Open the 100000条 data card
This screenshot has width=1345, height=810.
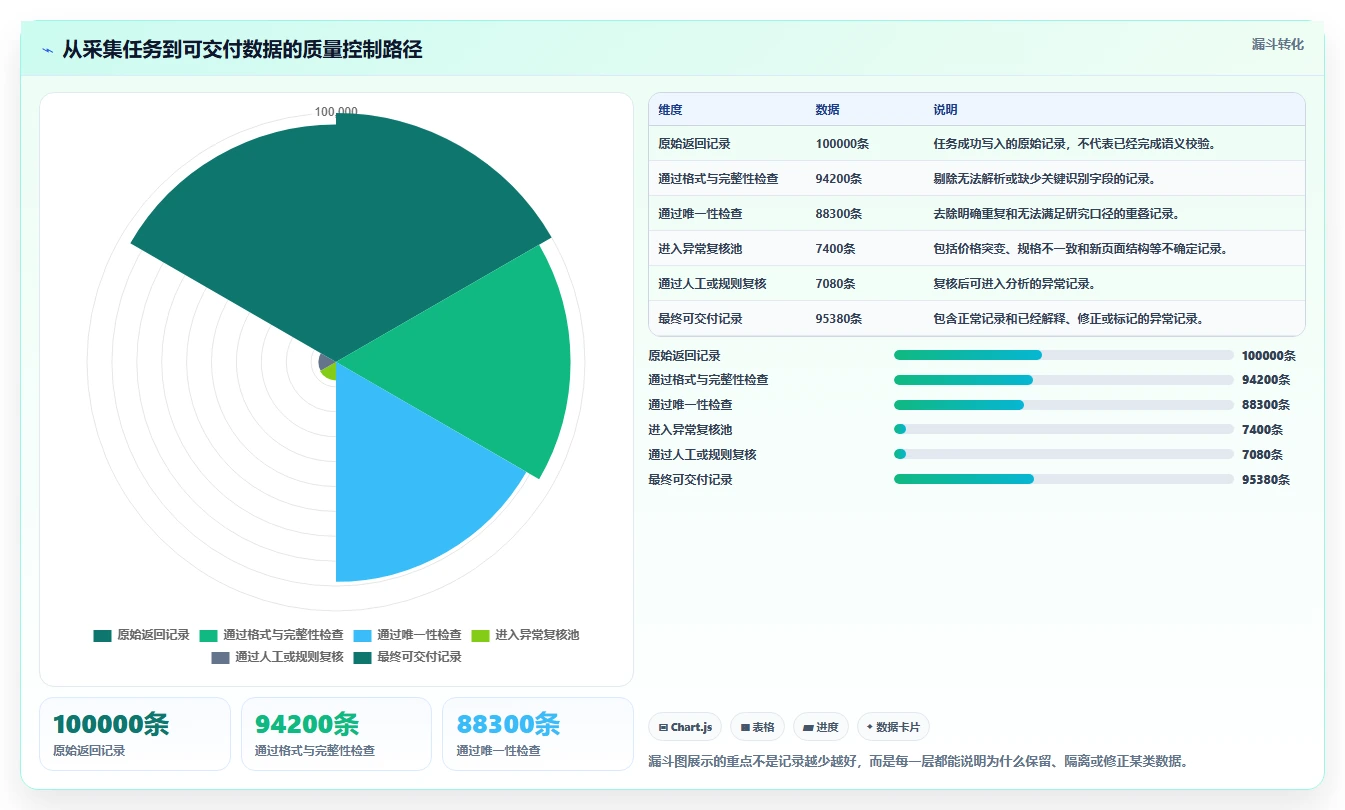(135, 734)
